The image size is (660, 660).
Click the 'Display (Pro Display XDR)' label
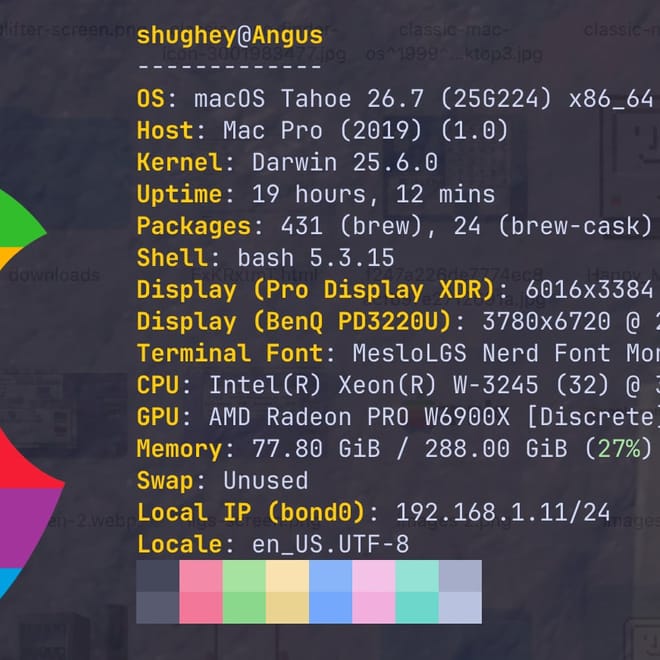pyautogui.click(x=315, y=290)
